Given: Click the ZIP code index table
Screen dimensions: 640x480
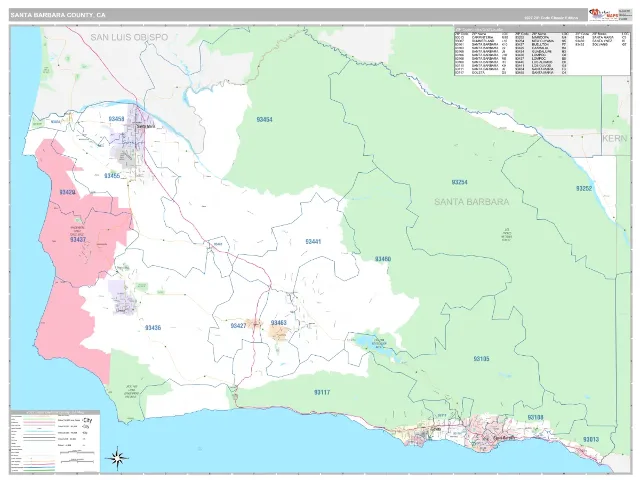Looking at the screenshot, I should click(x=542, y=51).
